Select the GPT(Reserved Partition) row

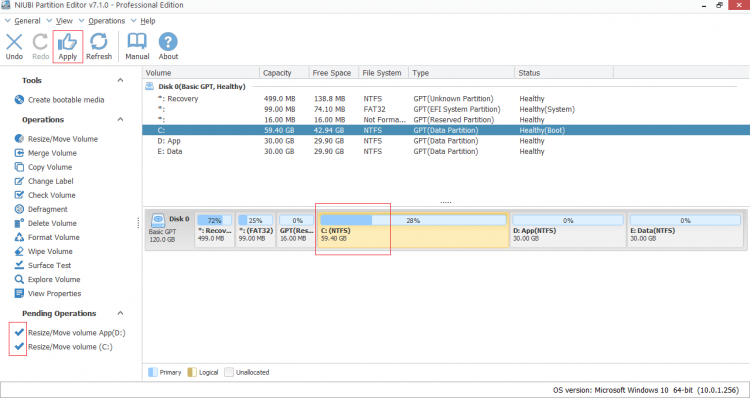(x=446, y=120)
